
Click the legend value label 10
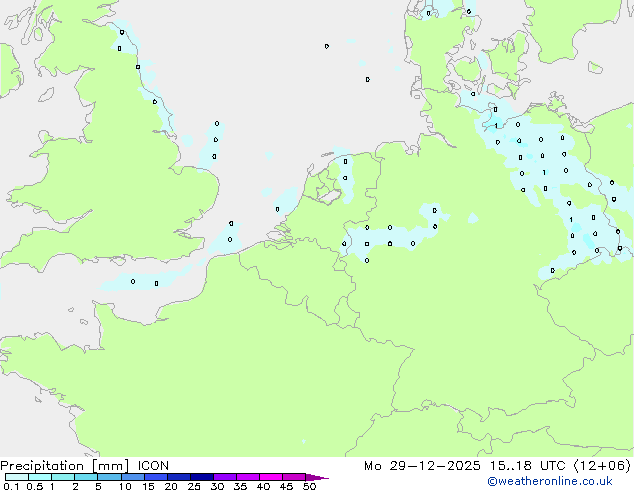pyautogui.click(x=124, y=486)
